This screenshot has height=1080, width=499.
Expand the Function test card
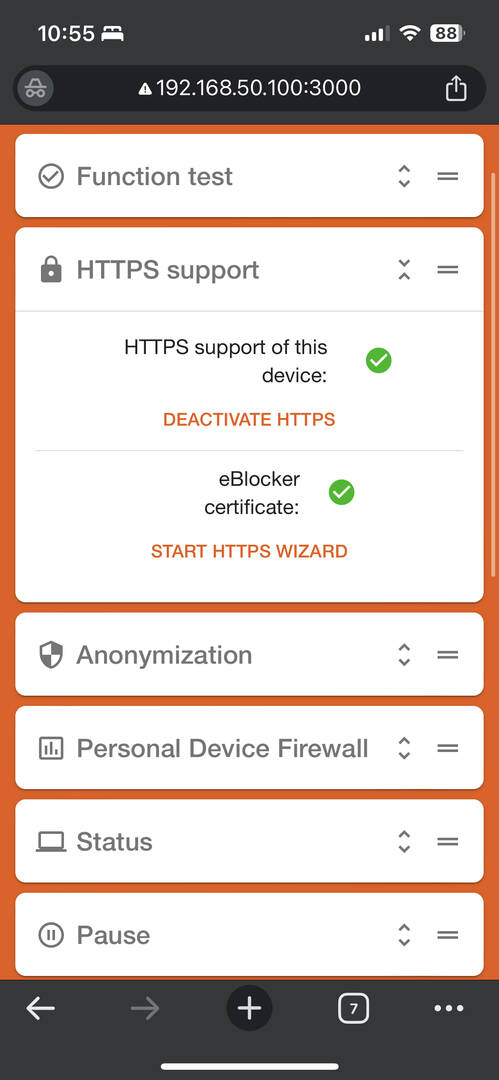(x=405, y=176)
